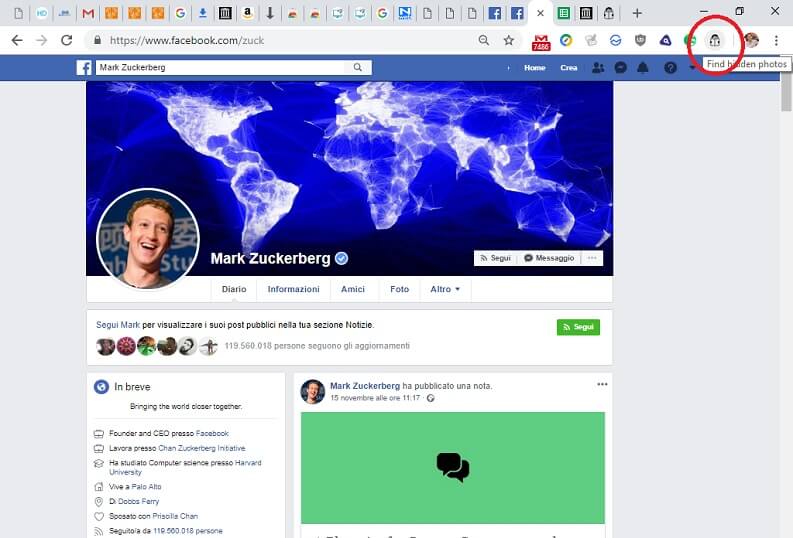Click the Facebook search field with Mark Zuckerberg
Viewport: 793px width, 538px height.
pyautogui.click(x=221, y=67)
